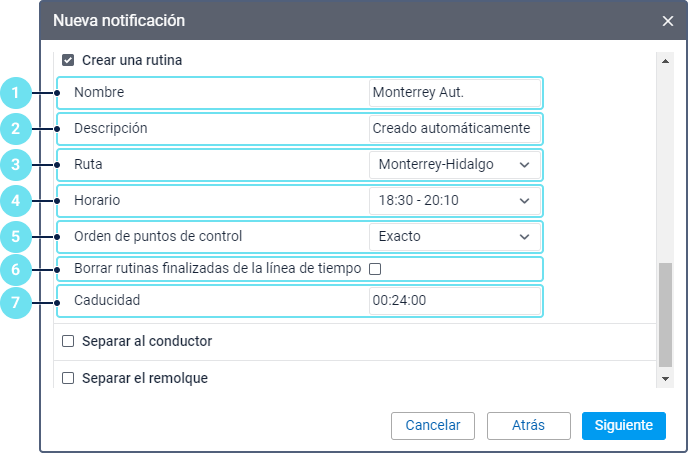Click numbered marker 2 beside Descripción

click(15, 129)
